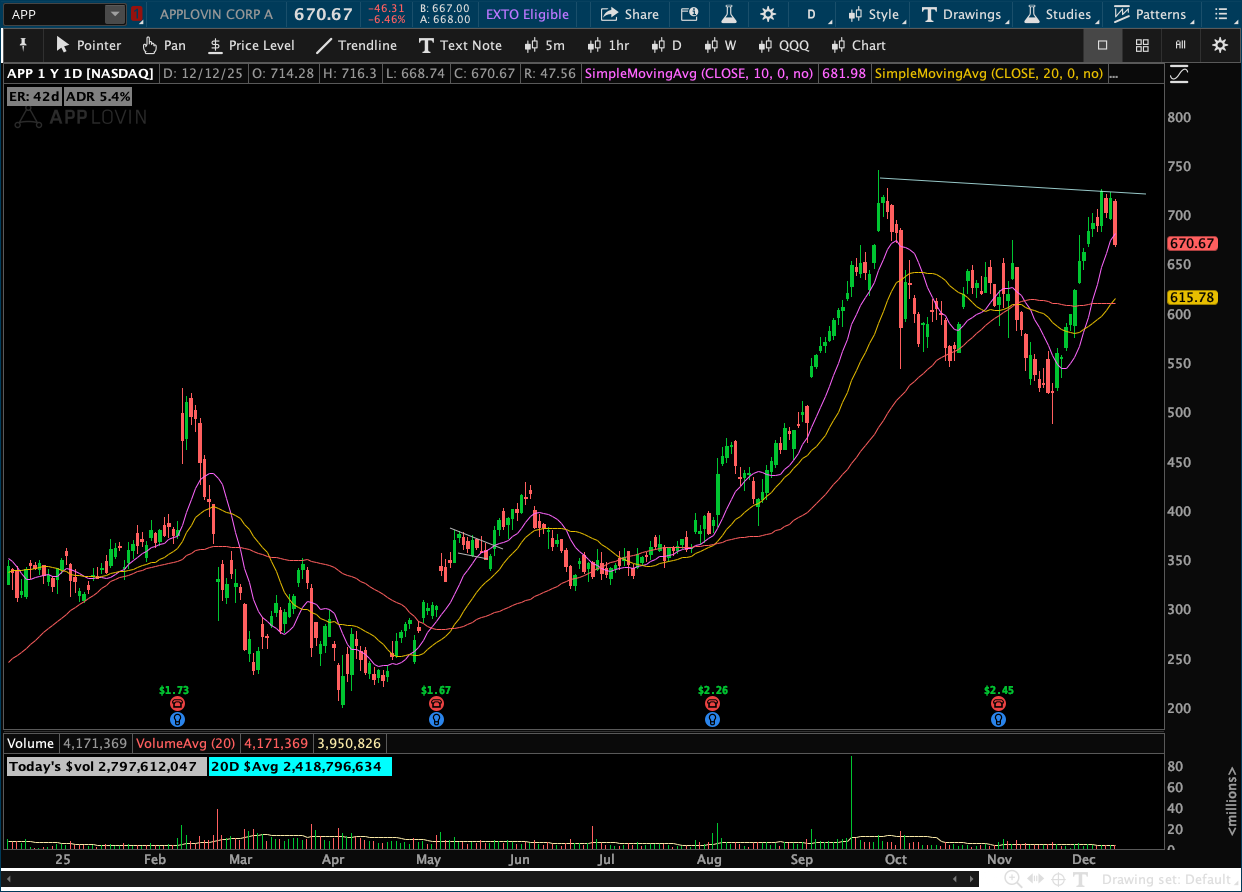Apply the W weekly quick timeframe
The height and width of the screenshot is (892, 1242).
(720, 45)
